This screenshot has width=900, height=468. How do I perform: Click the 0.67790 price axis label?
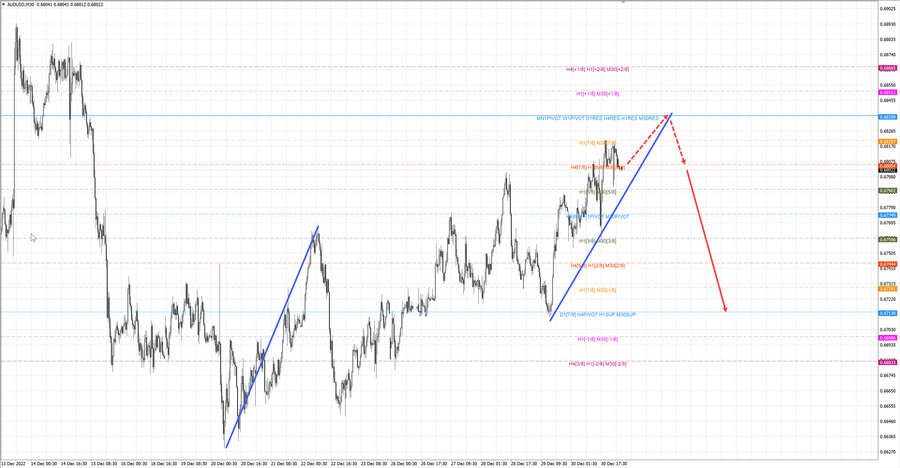[x=888, y=208]
